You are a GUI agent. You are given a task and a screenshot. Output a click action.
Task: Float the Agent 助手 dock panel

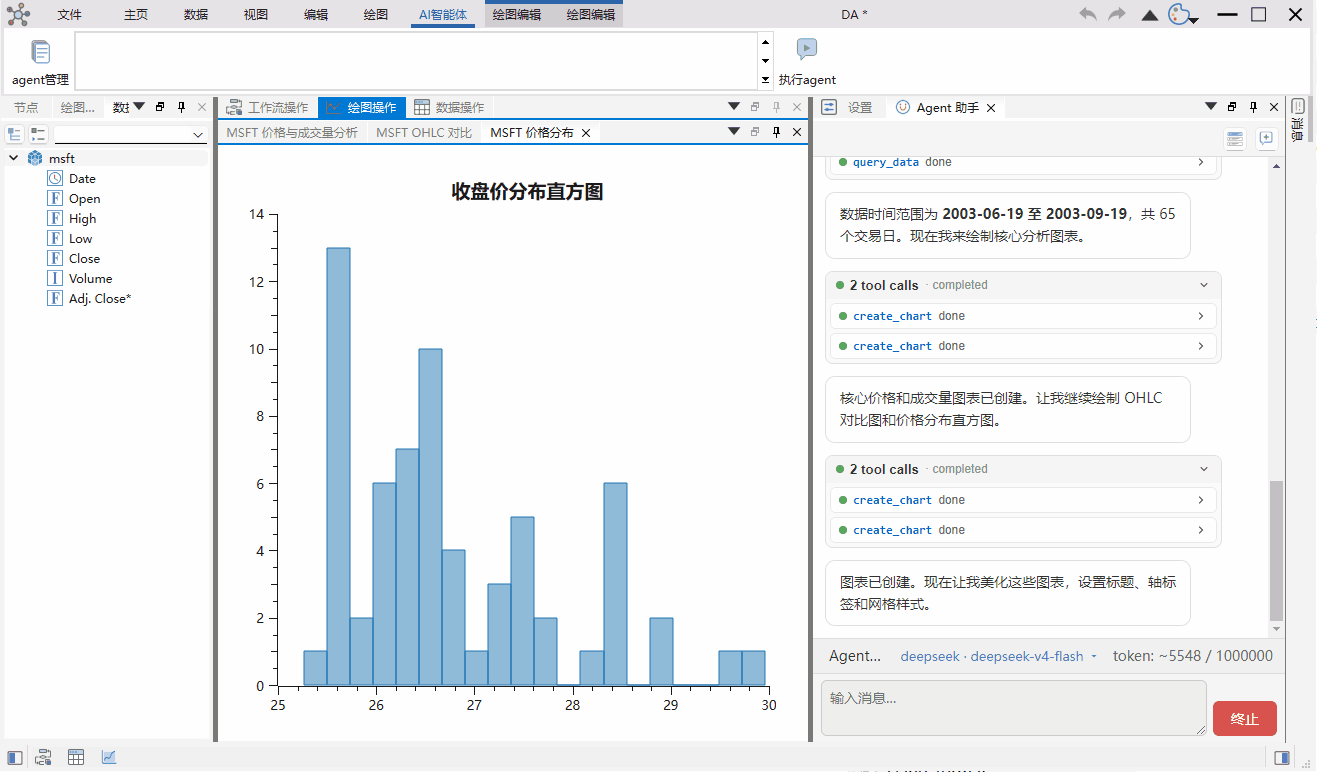click(x=1232, y=107)
